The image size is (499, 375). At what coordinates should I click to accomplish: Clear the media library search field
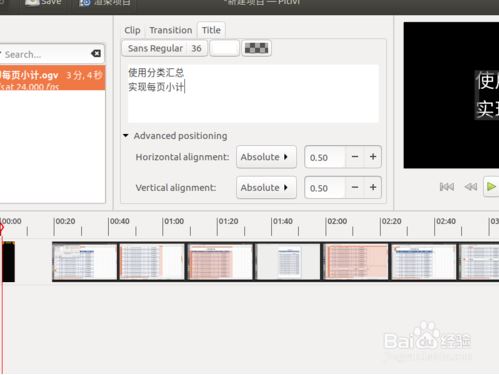point(96,53)
